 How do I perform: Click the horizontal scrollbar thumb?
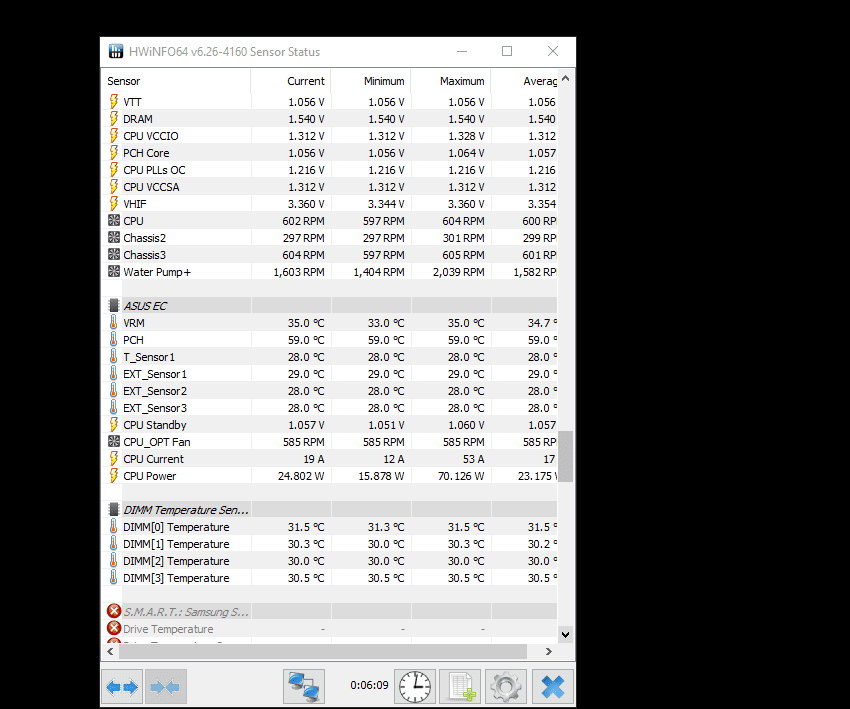323,651
